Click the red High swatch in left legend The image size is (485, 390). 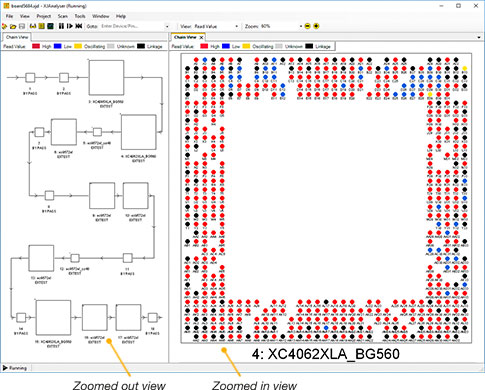(x=36, y=46)
